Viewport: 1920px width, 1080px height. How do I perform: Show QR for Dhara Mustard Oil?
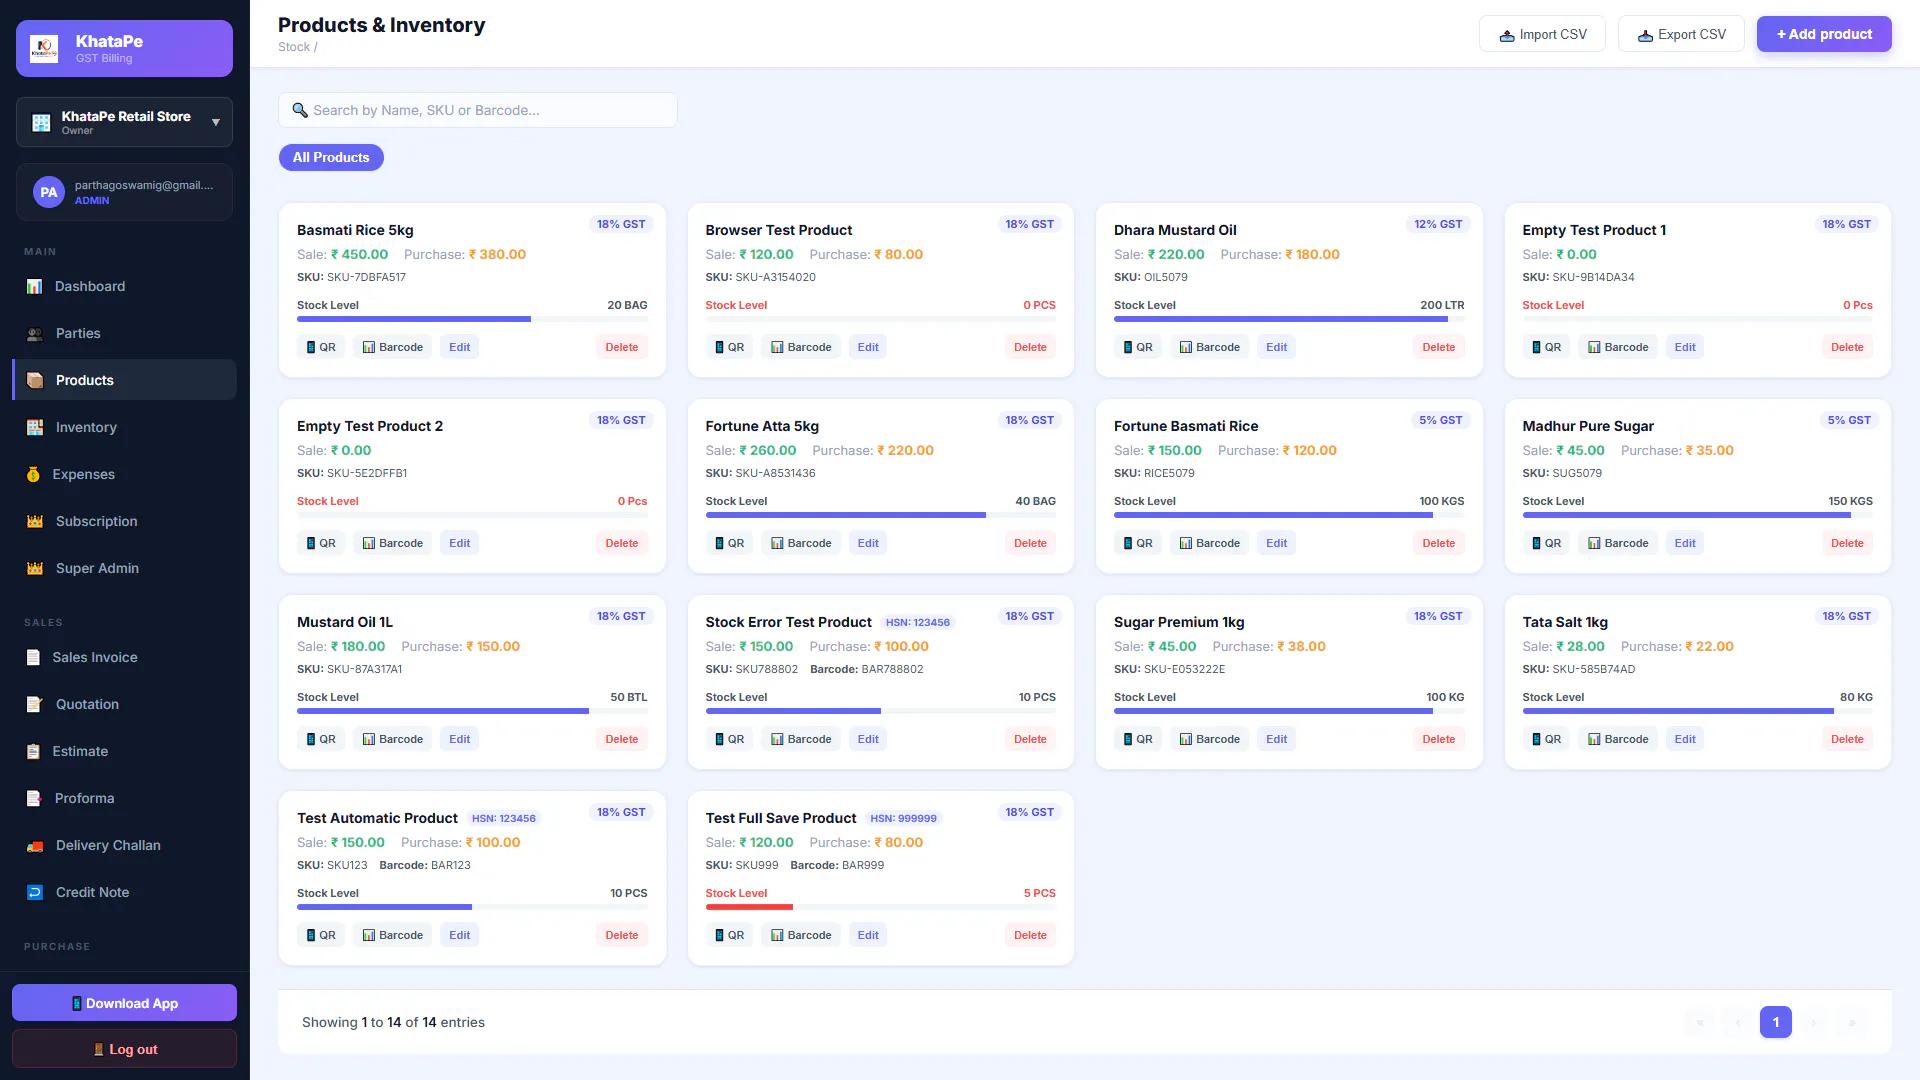click(x=1138, y=347)
